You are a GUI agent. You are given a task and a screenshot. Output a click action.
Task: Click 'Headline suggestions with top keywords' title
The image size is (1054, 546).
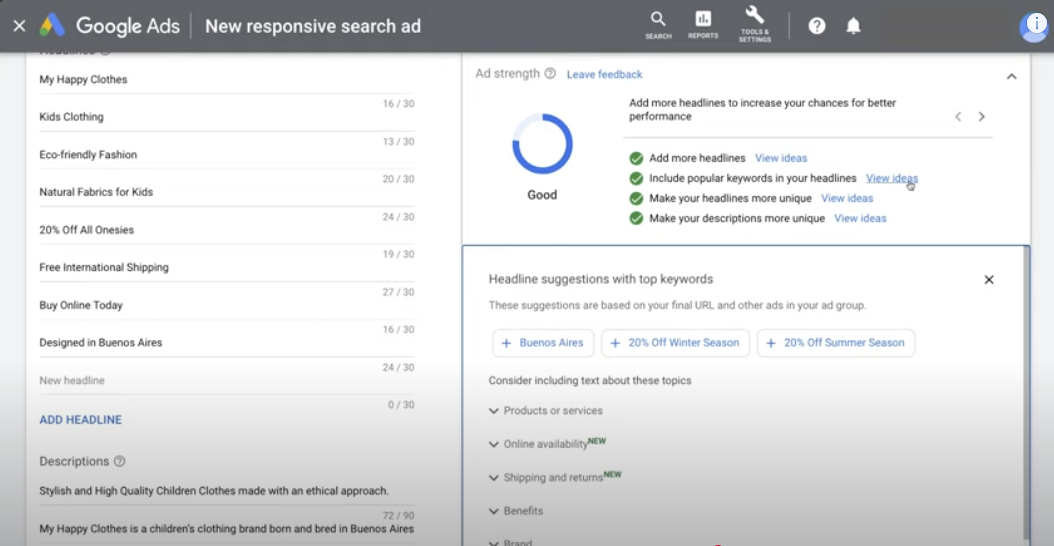point(600,279)
